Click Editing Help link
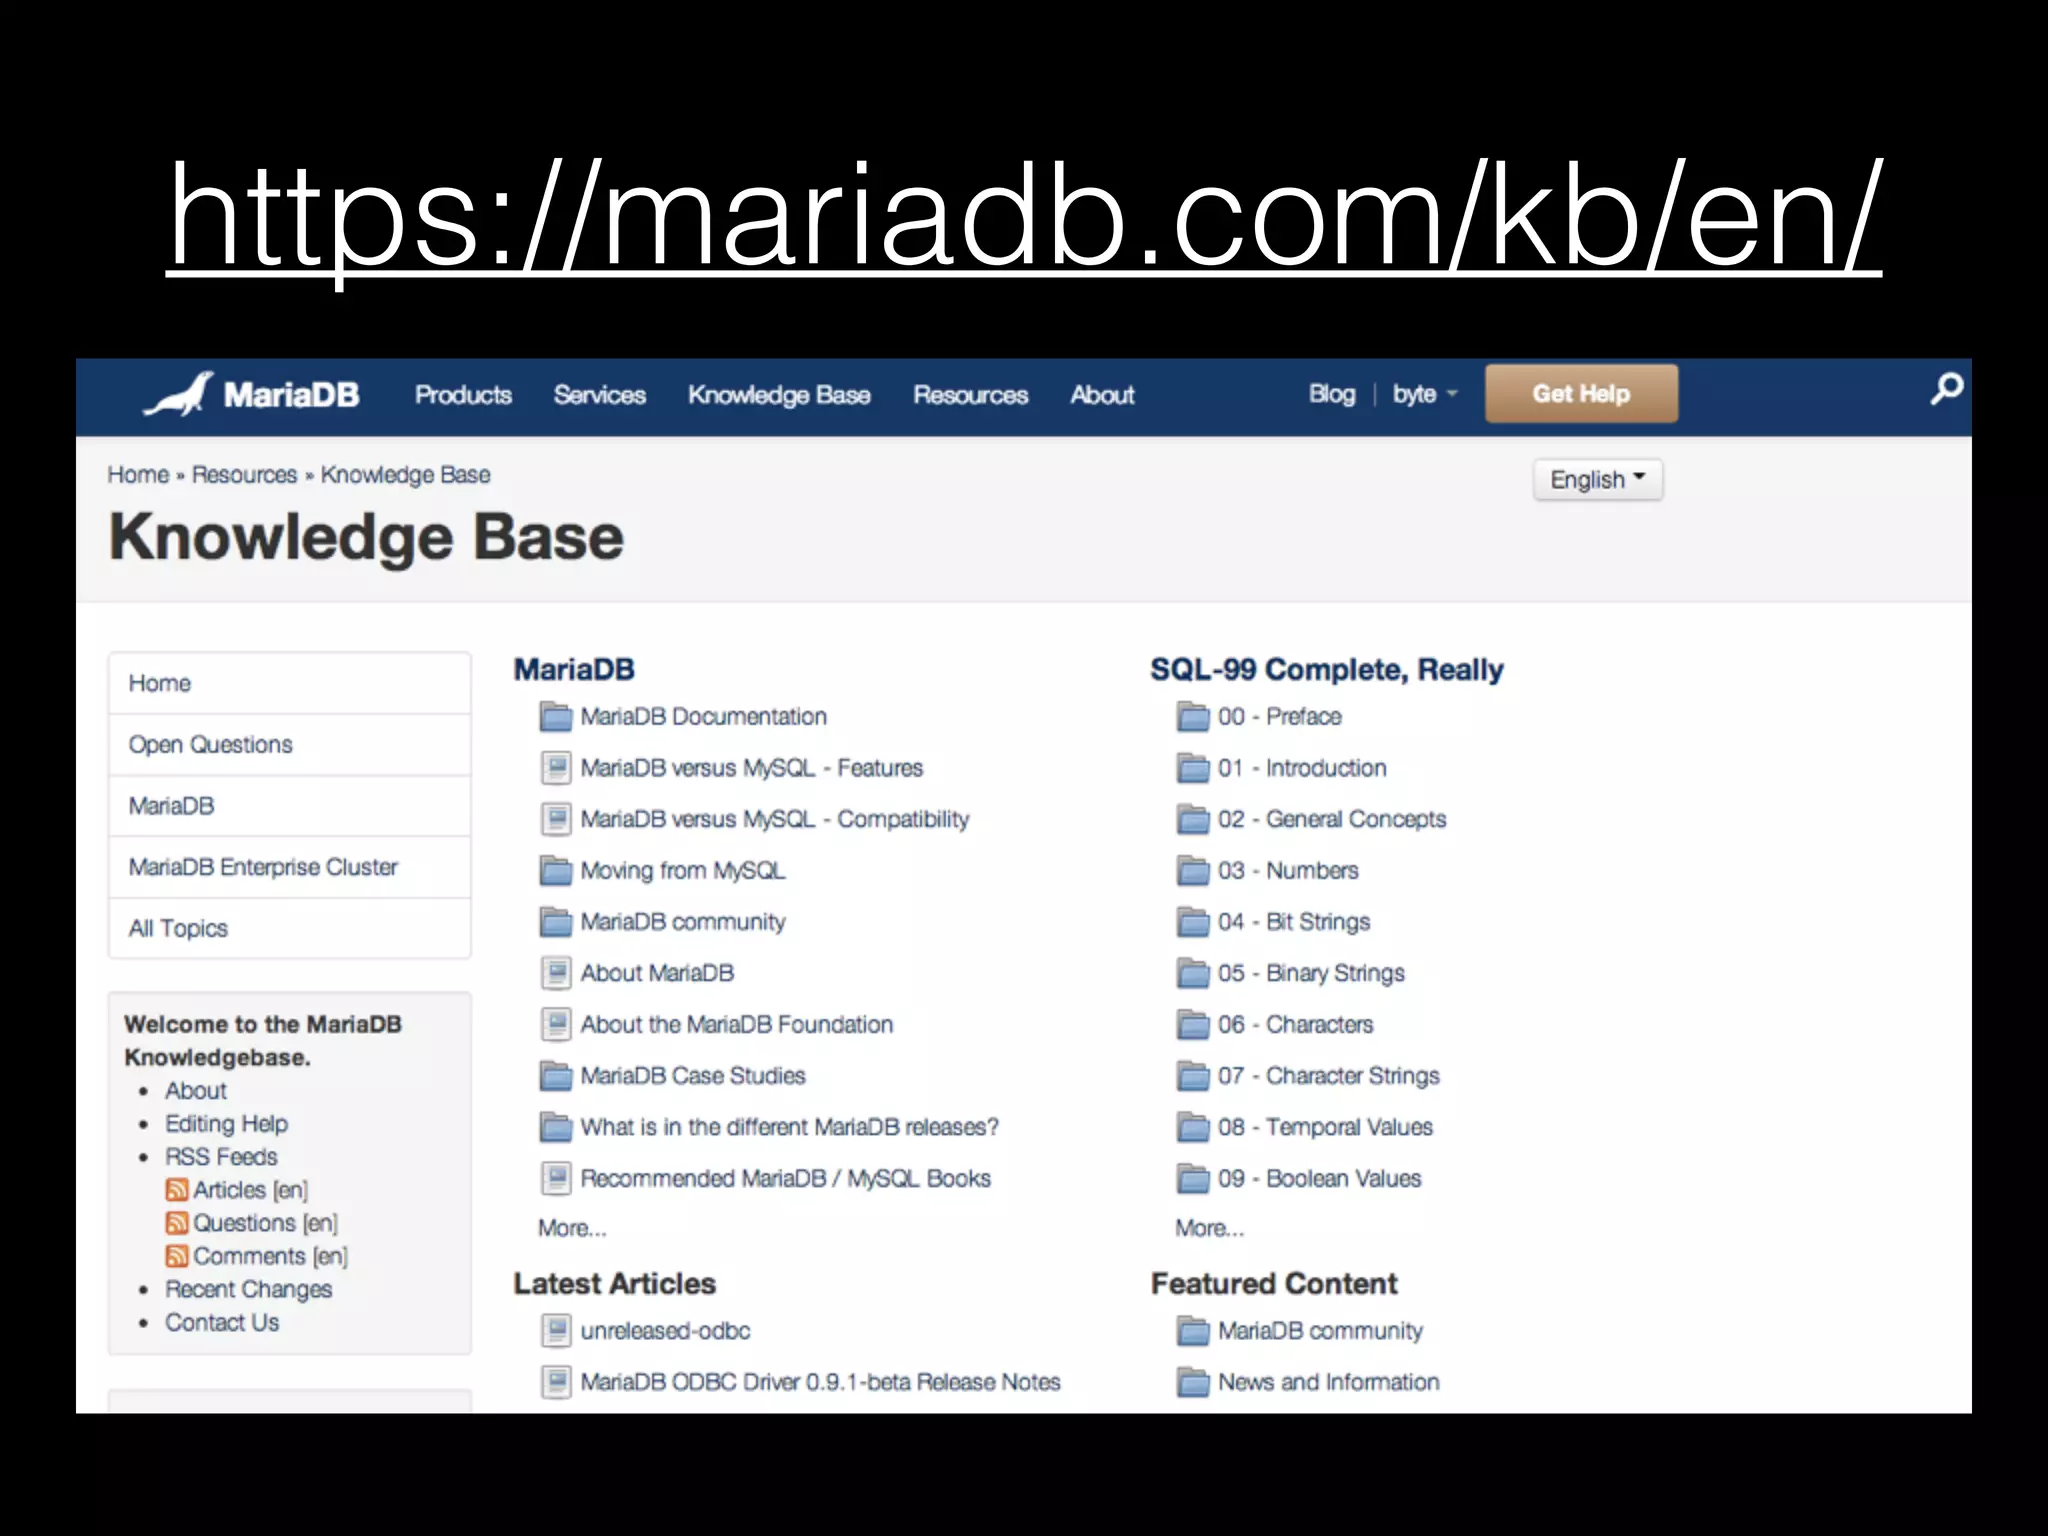 pos(226,1124)
